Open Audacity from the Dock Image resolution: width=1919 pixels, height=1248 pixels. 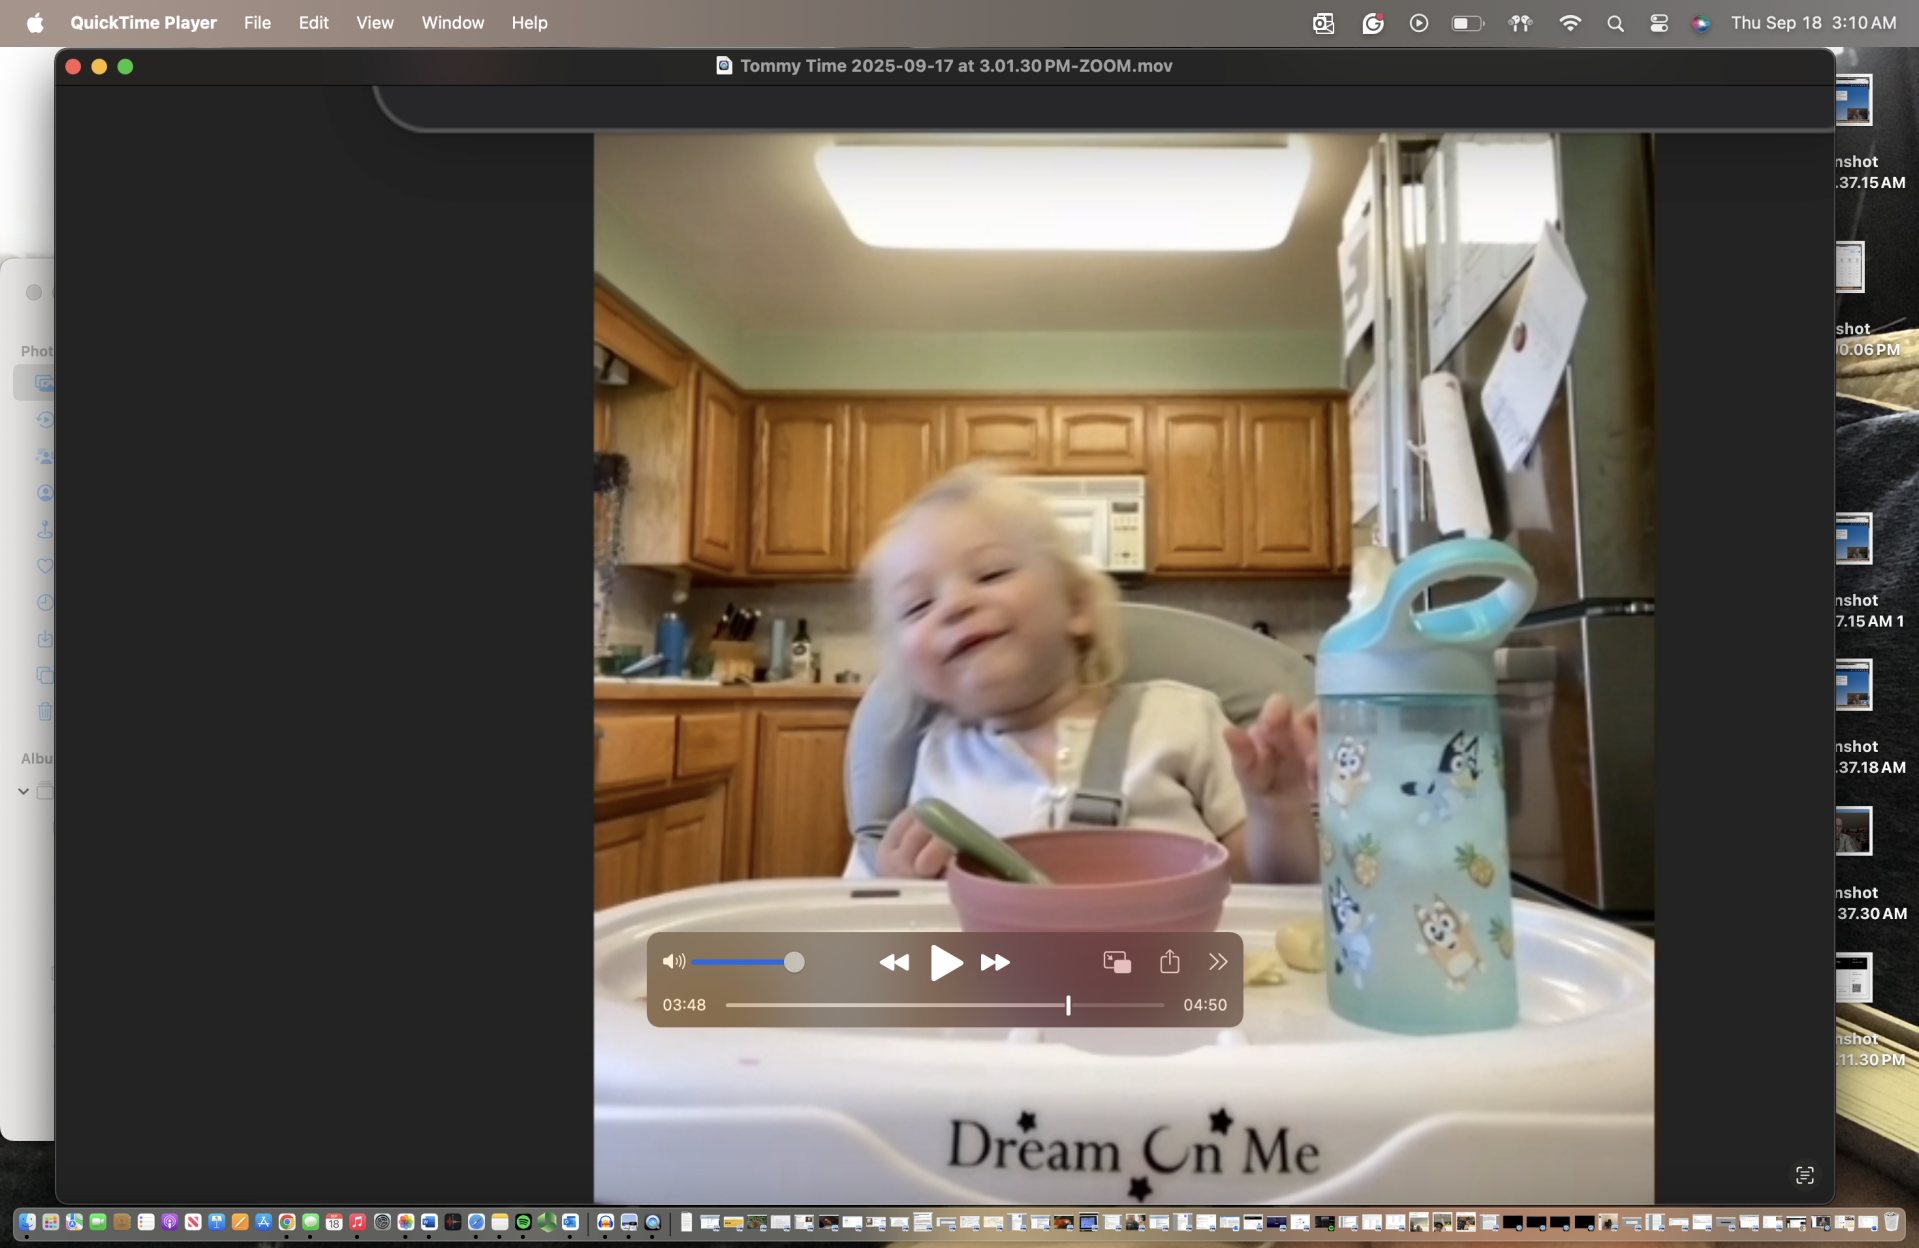[605, 1222]
